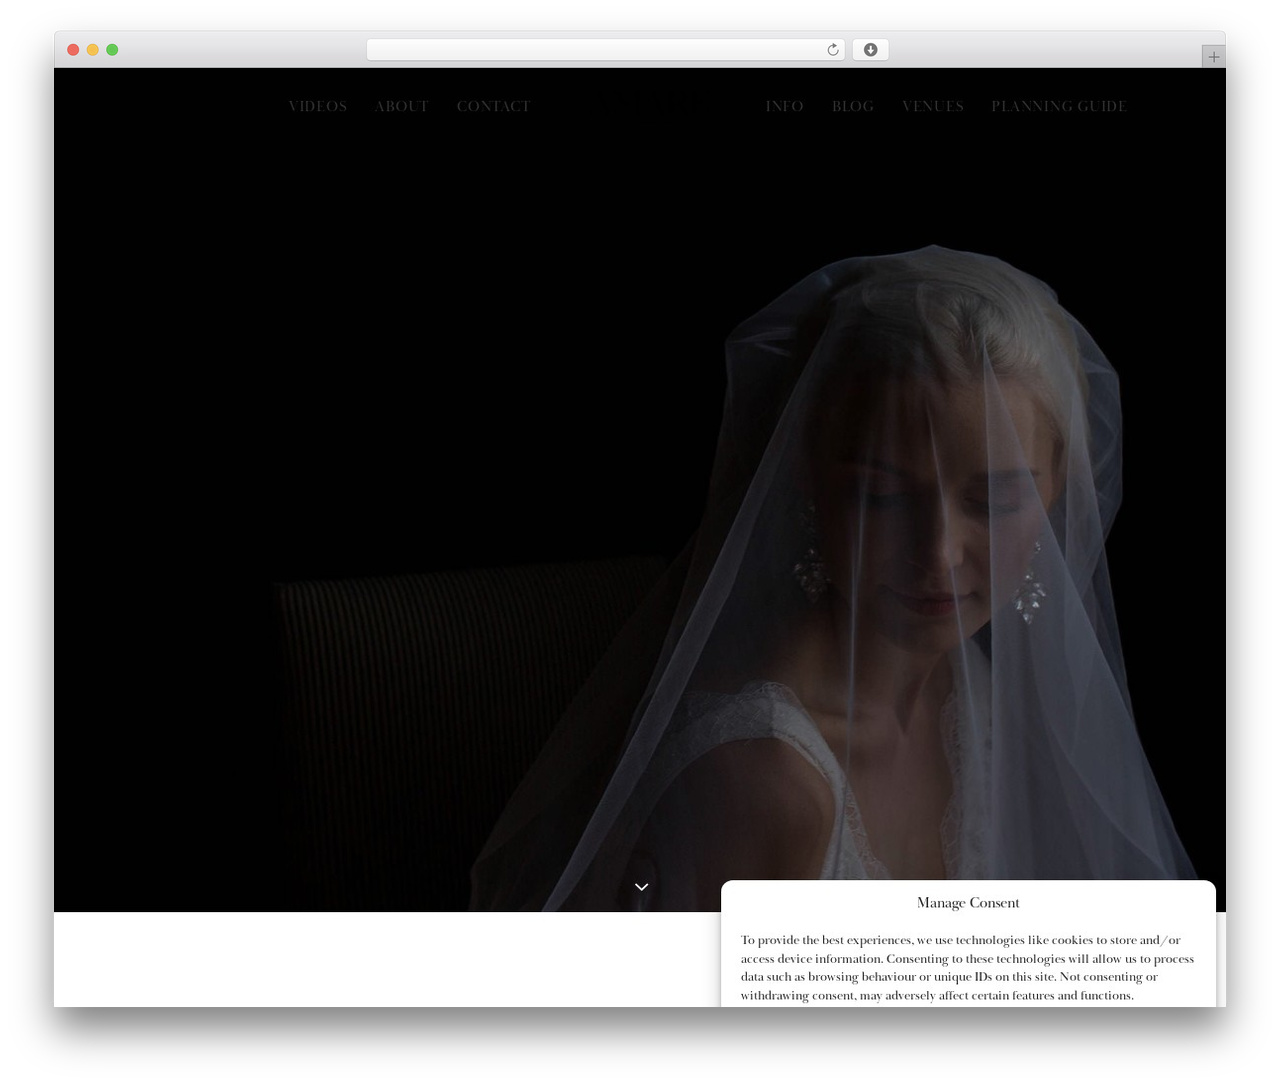Screen dimensions: 1280x1084
Task: Open the Planning Guide link
Action: click(x=1059, y=106)
